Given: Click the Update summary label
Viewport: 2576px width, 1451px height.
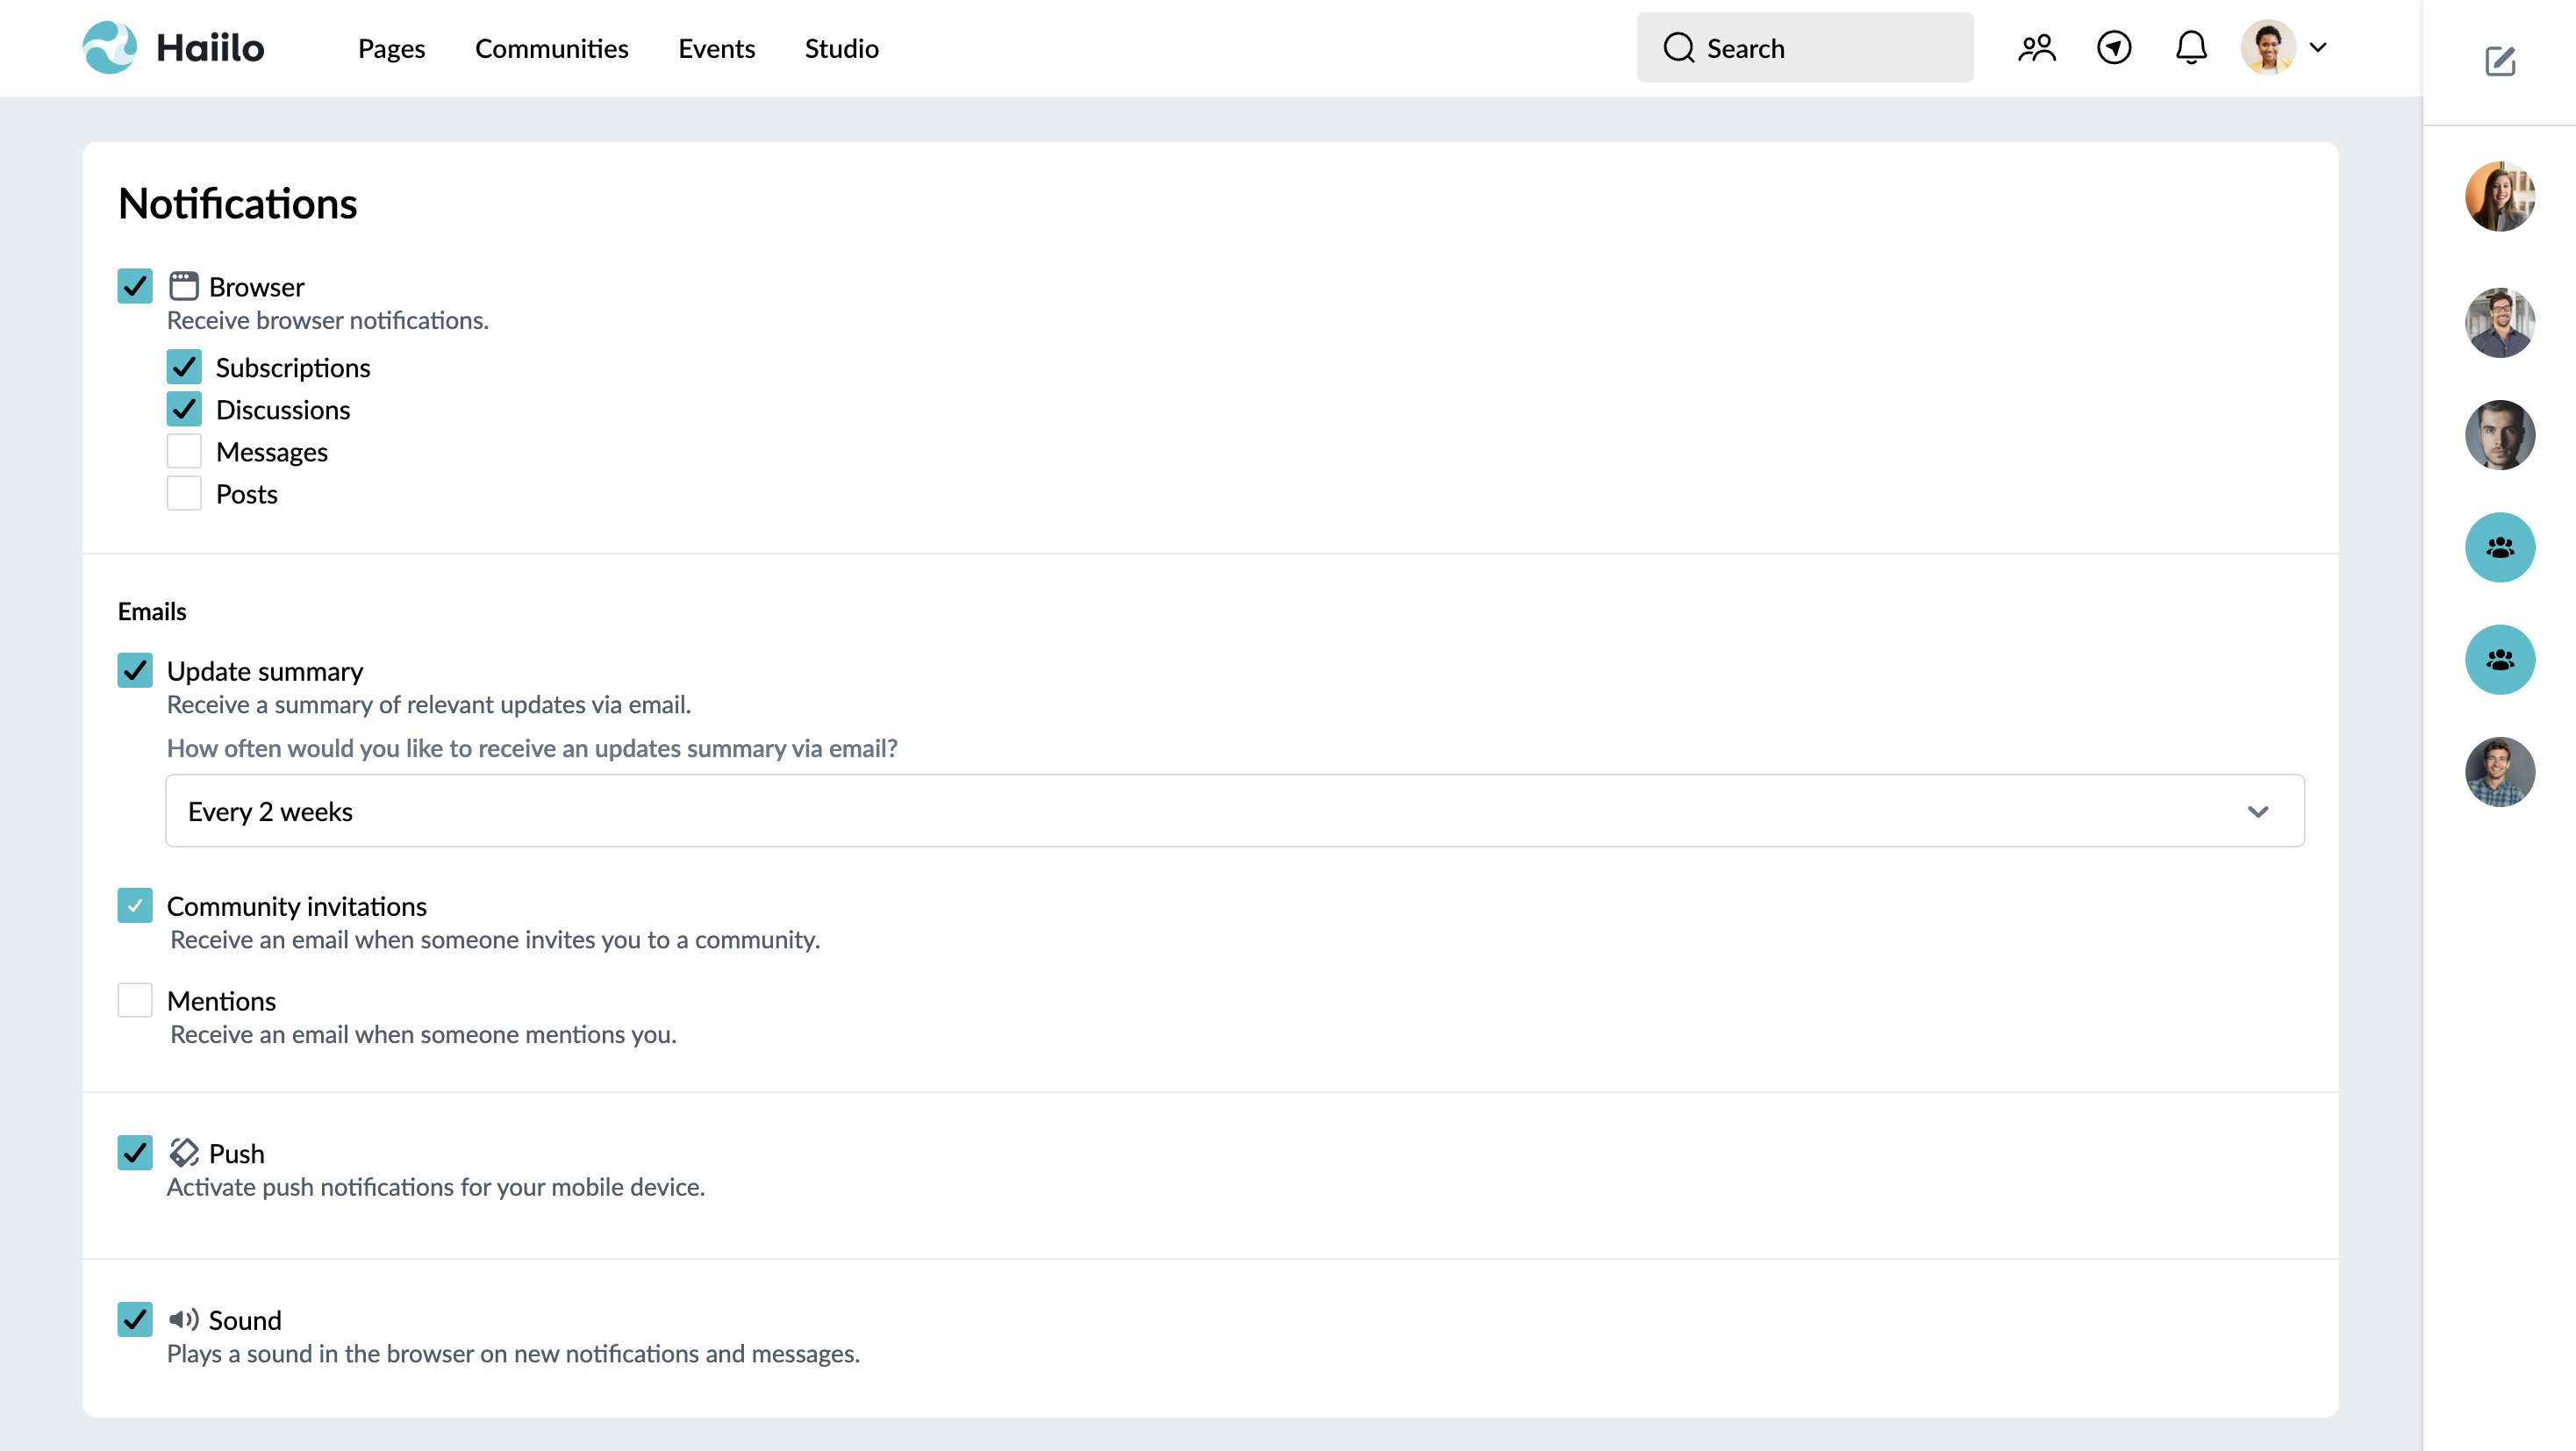Looking at the screenshot, I should pyautogui.click(x=265, y=671).
